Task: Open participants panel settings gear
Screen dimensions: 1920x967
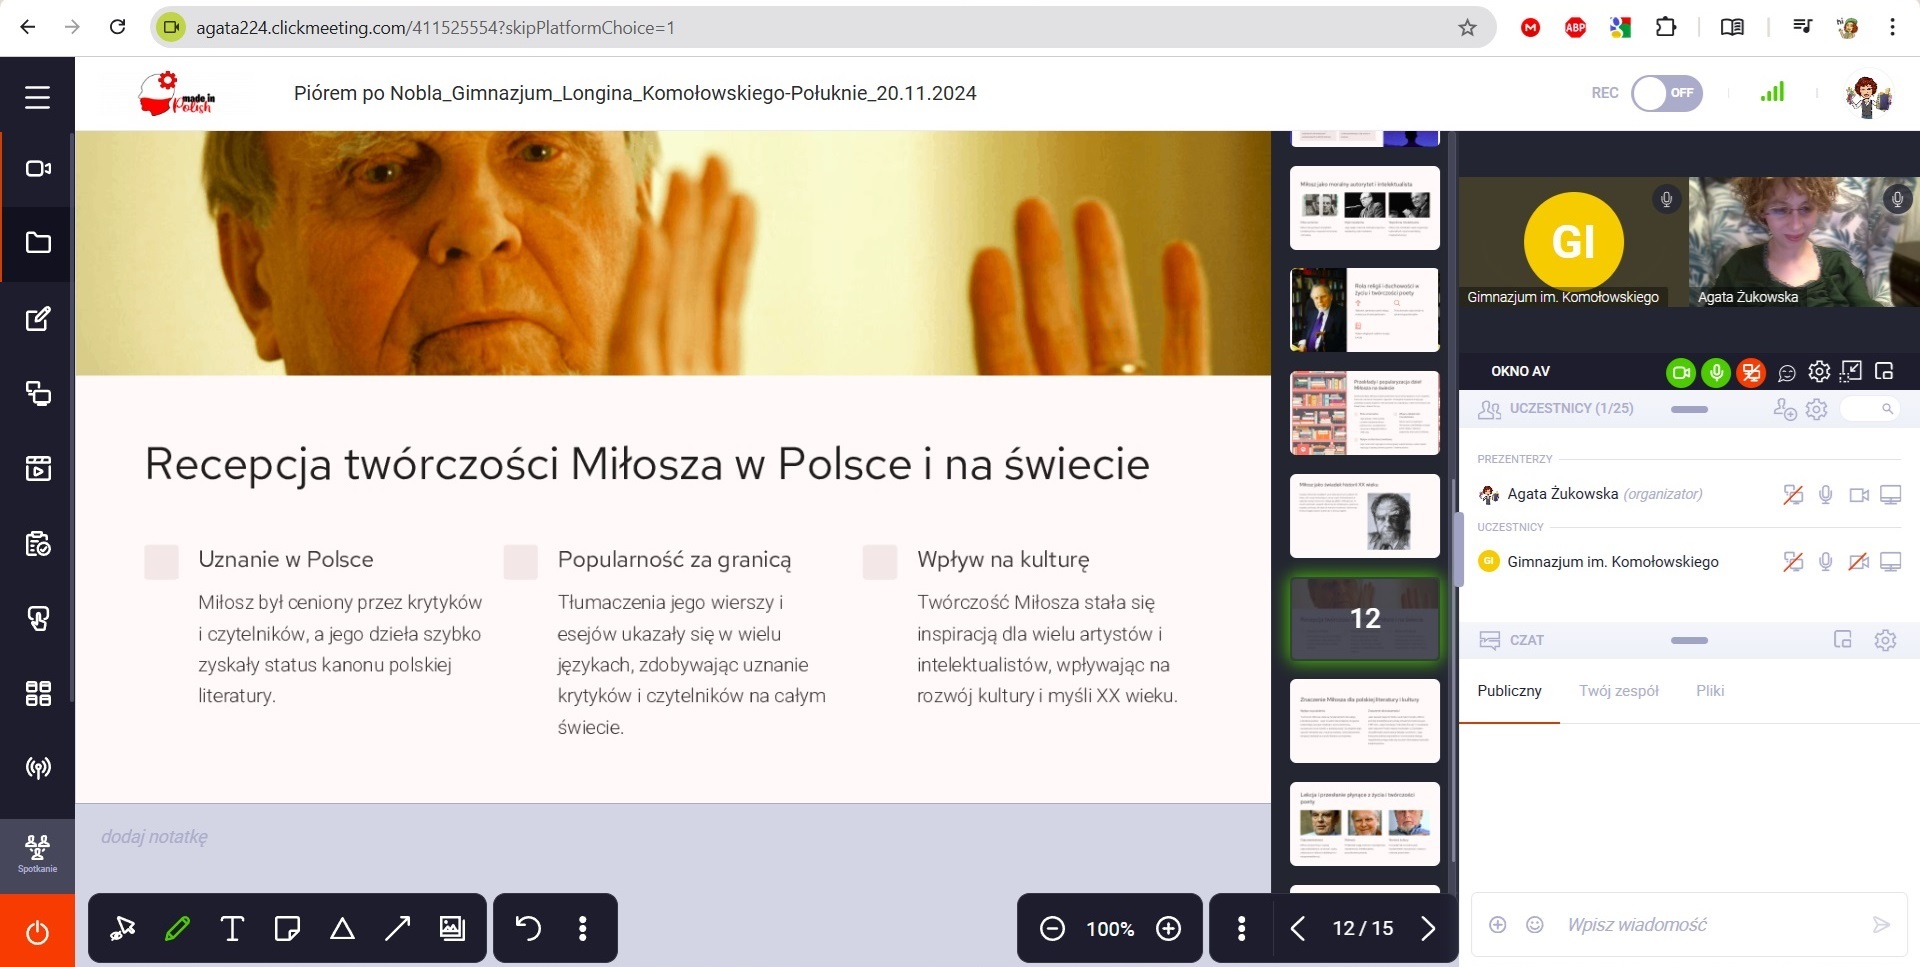Action: 1817,409
